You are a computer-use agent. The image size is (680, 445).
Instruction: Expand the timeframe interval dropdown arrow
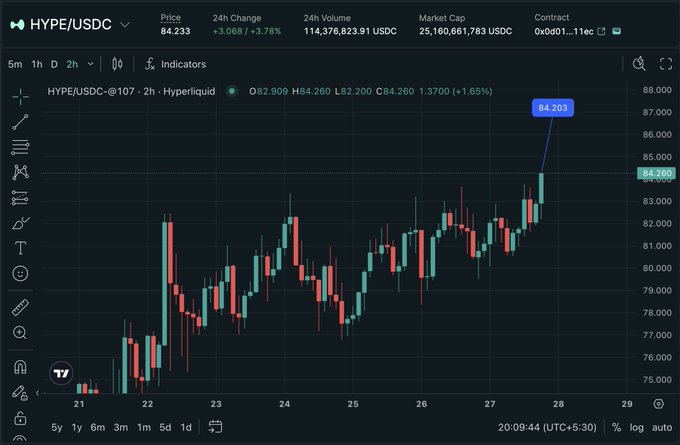coord(90,64)
